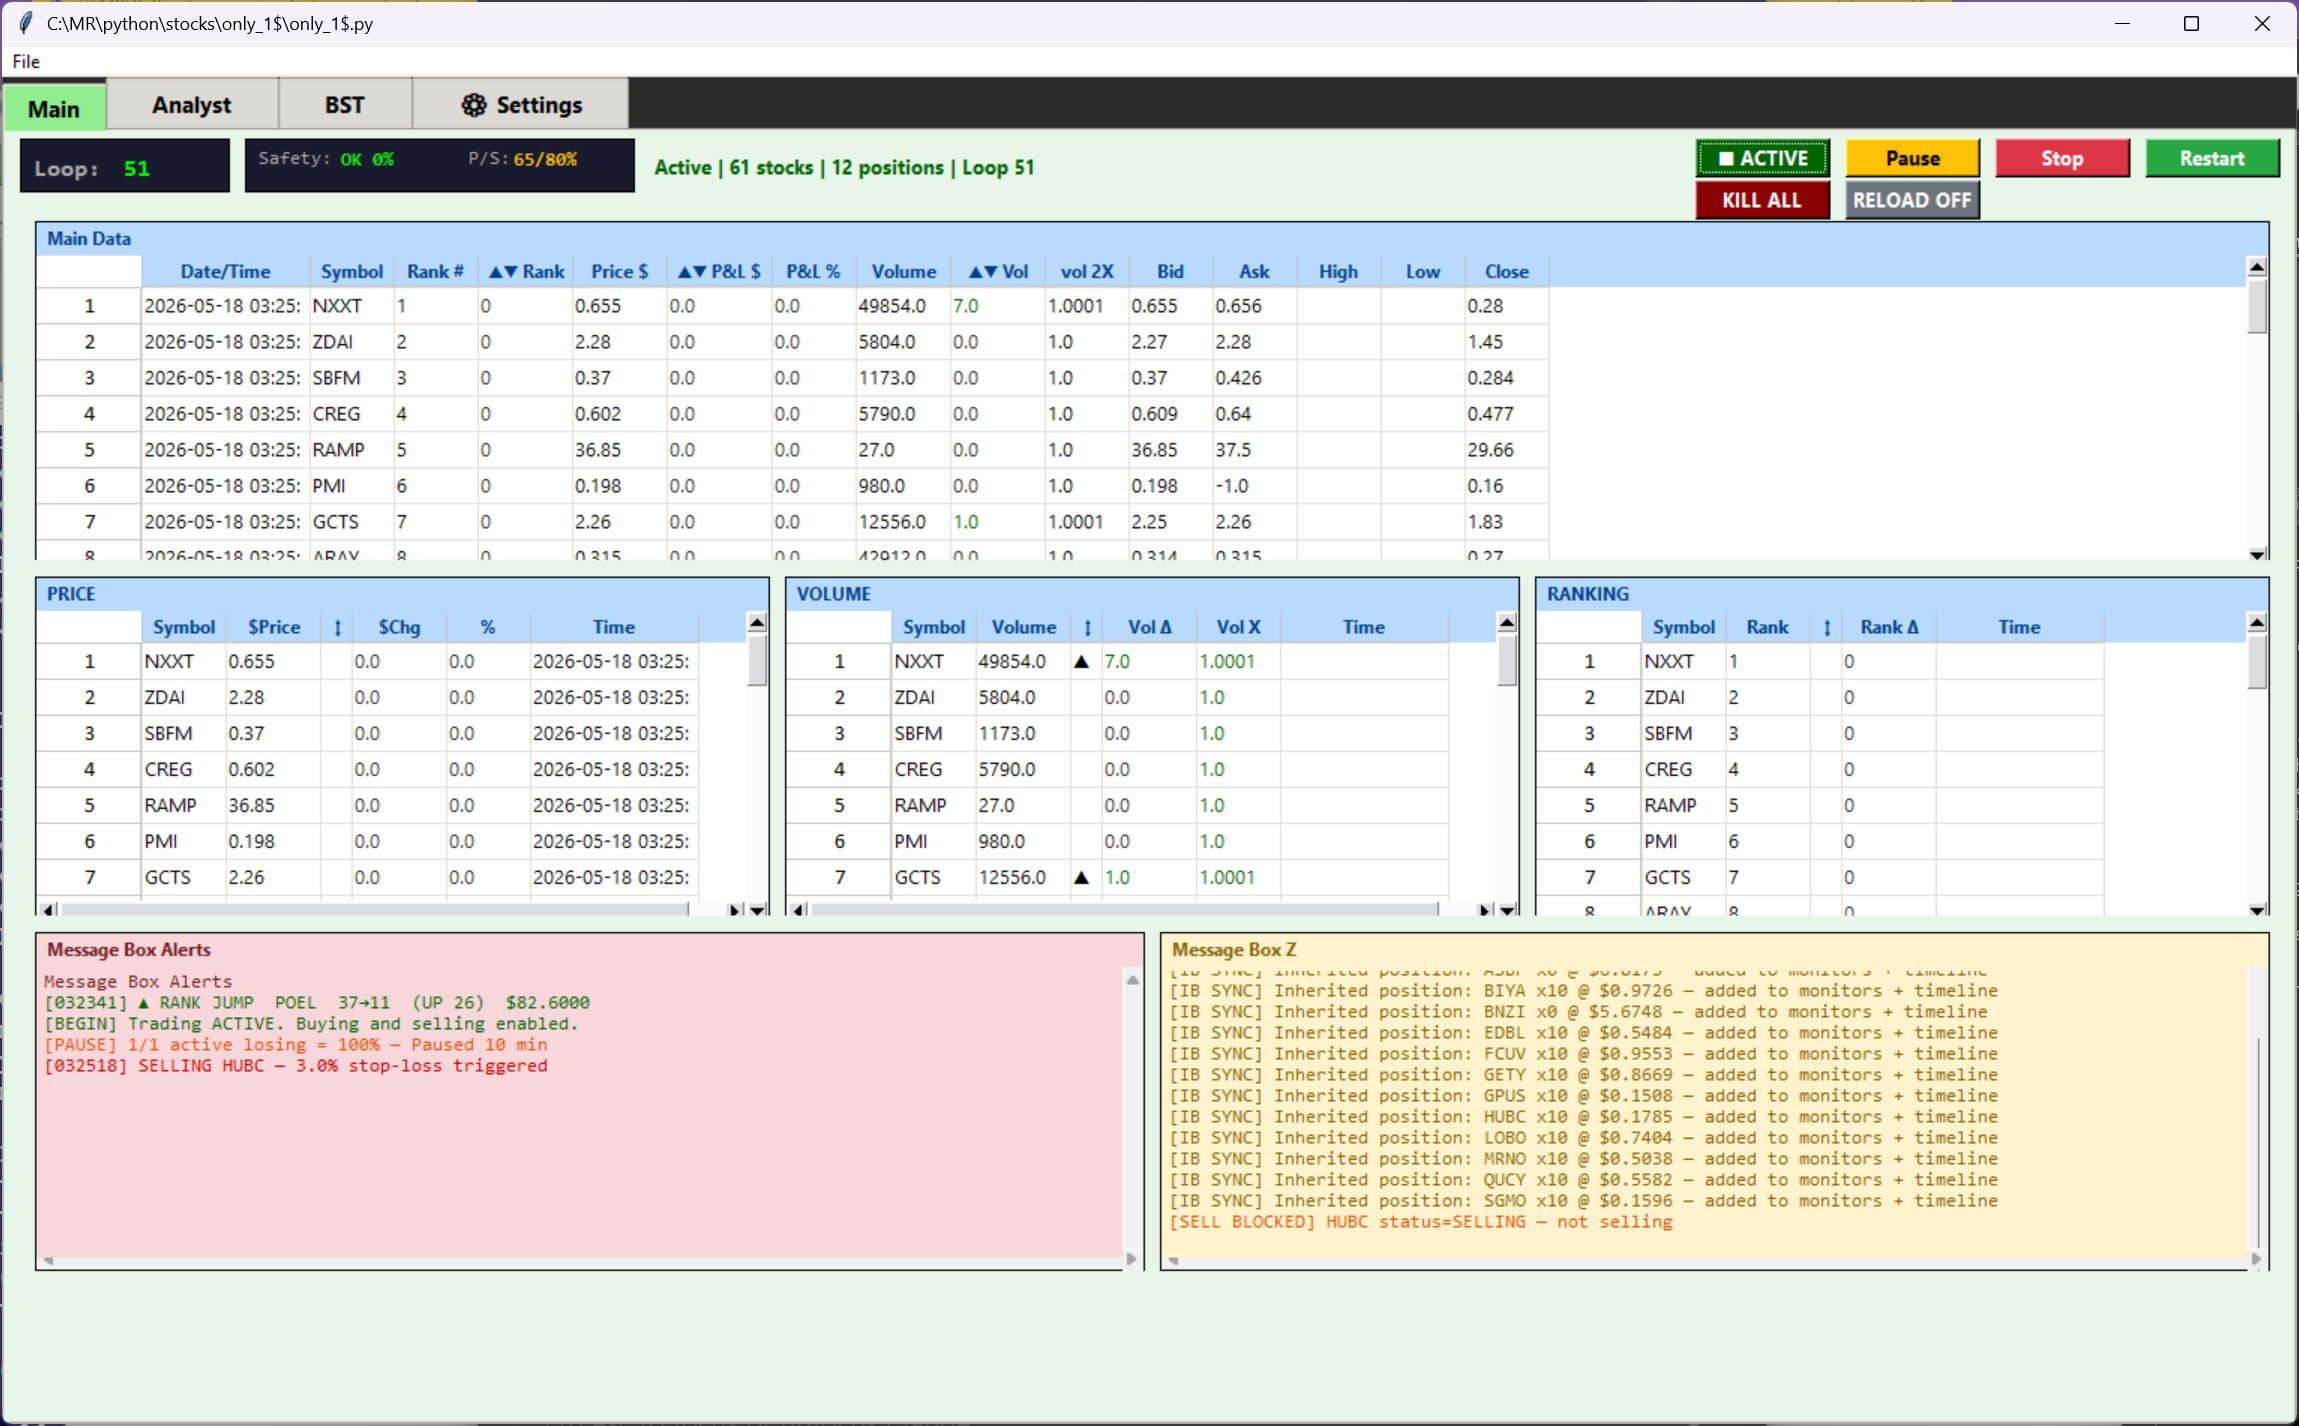Viewport: 2299px width, 1426px height.
Task: Click the Loop counter display
Action: [124, 166]
